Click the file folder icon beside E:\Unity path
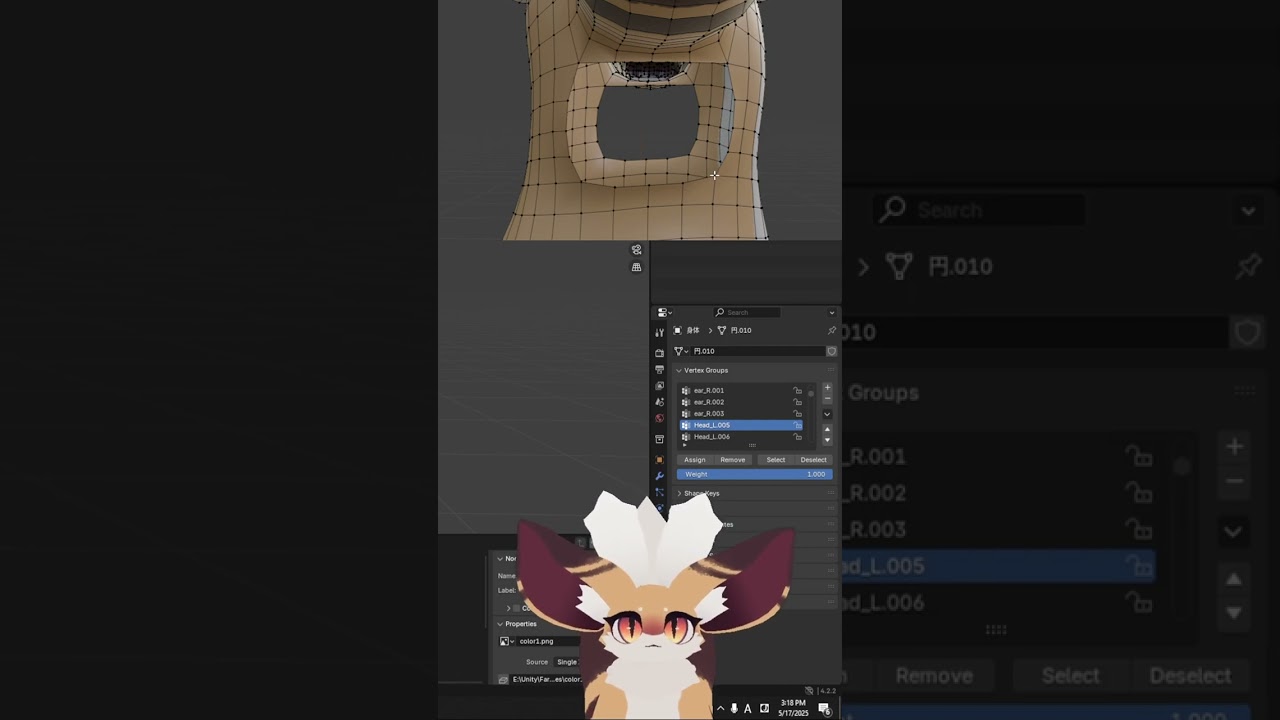1280x720 pixels. [503, 679]
